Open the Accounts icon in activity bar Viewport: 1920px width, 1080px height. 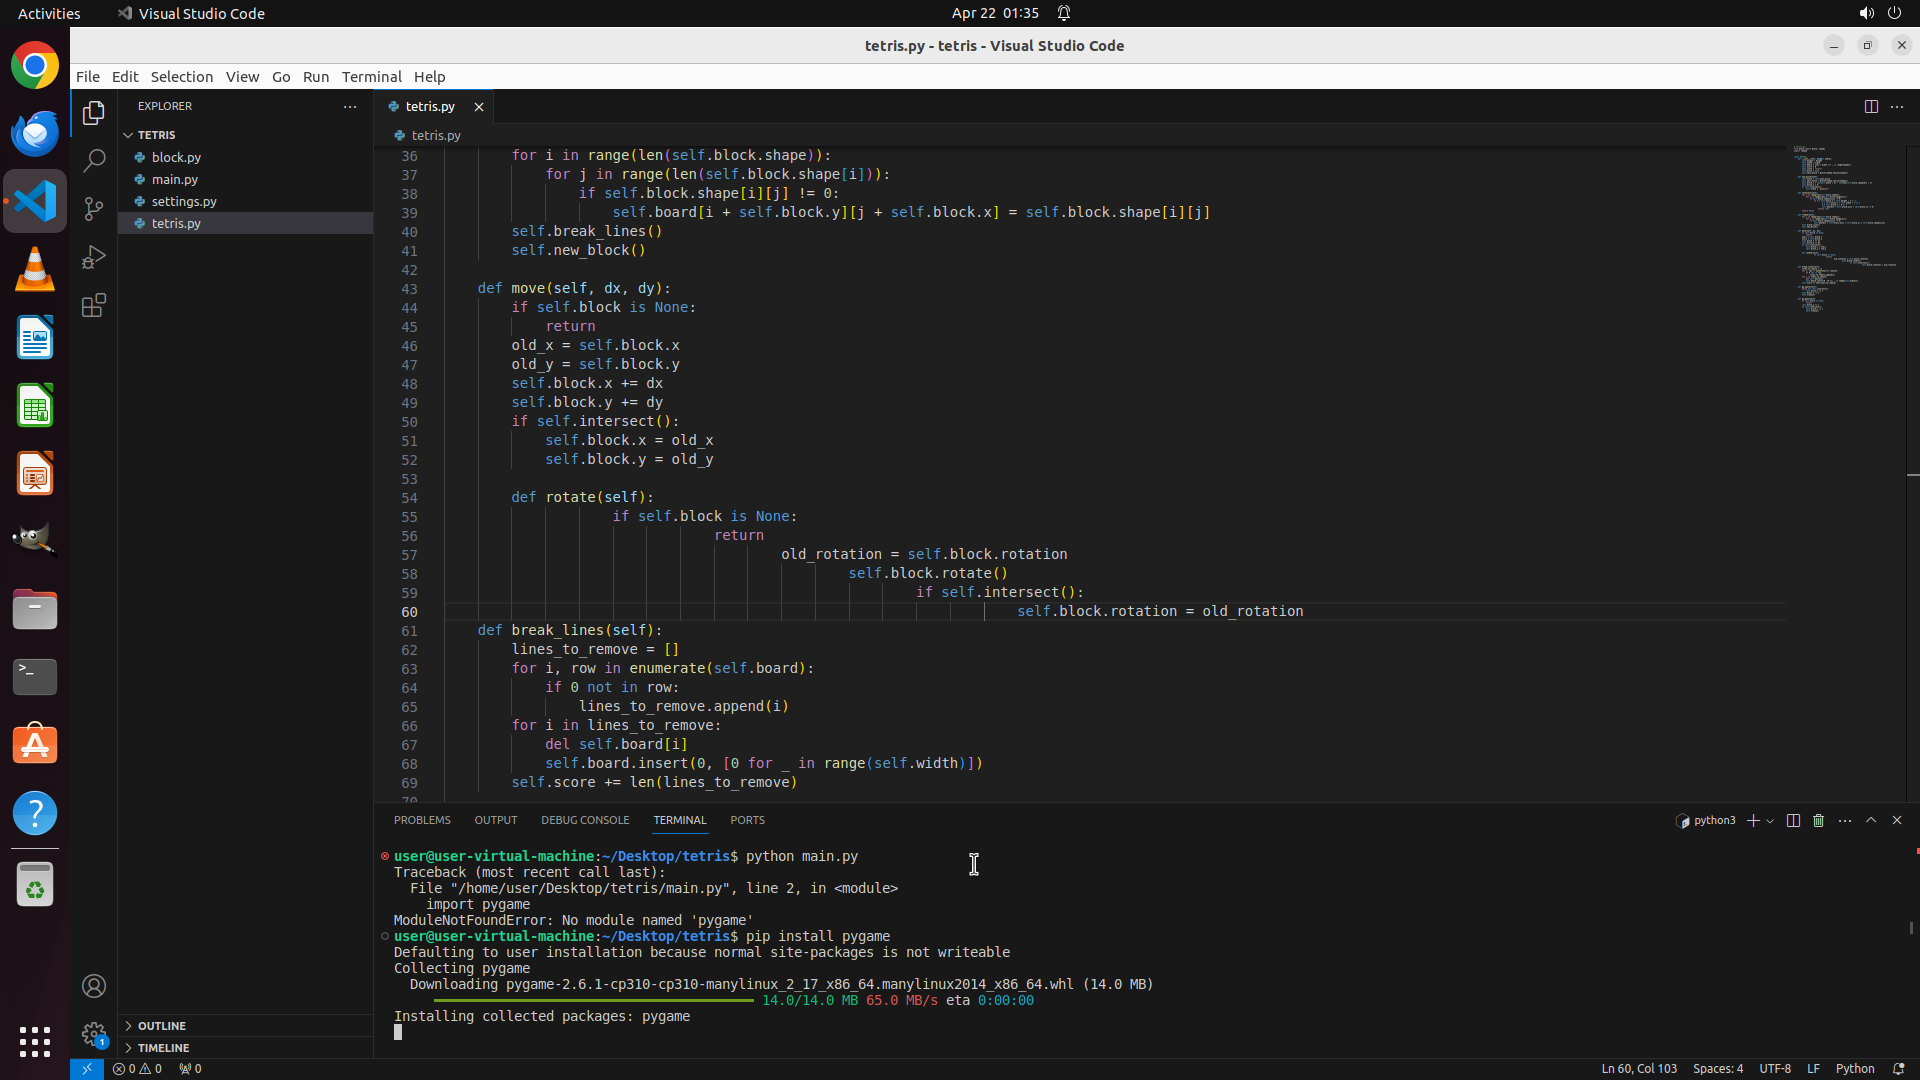click(x=94, y=986)
